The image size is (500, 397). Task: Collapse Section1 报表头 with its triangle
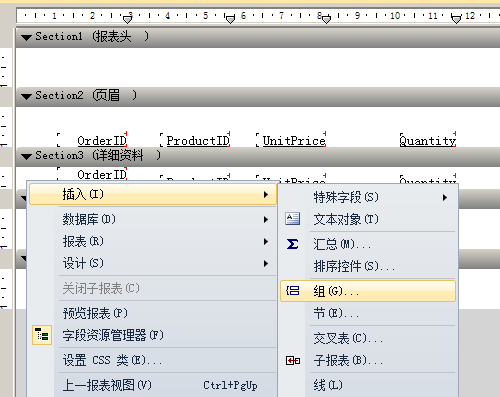(26, 37)
